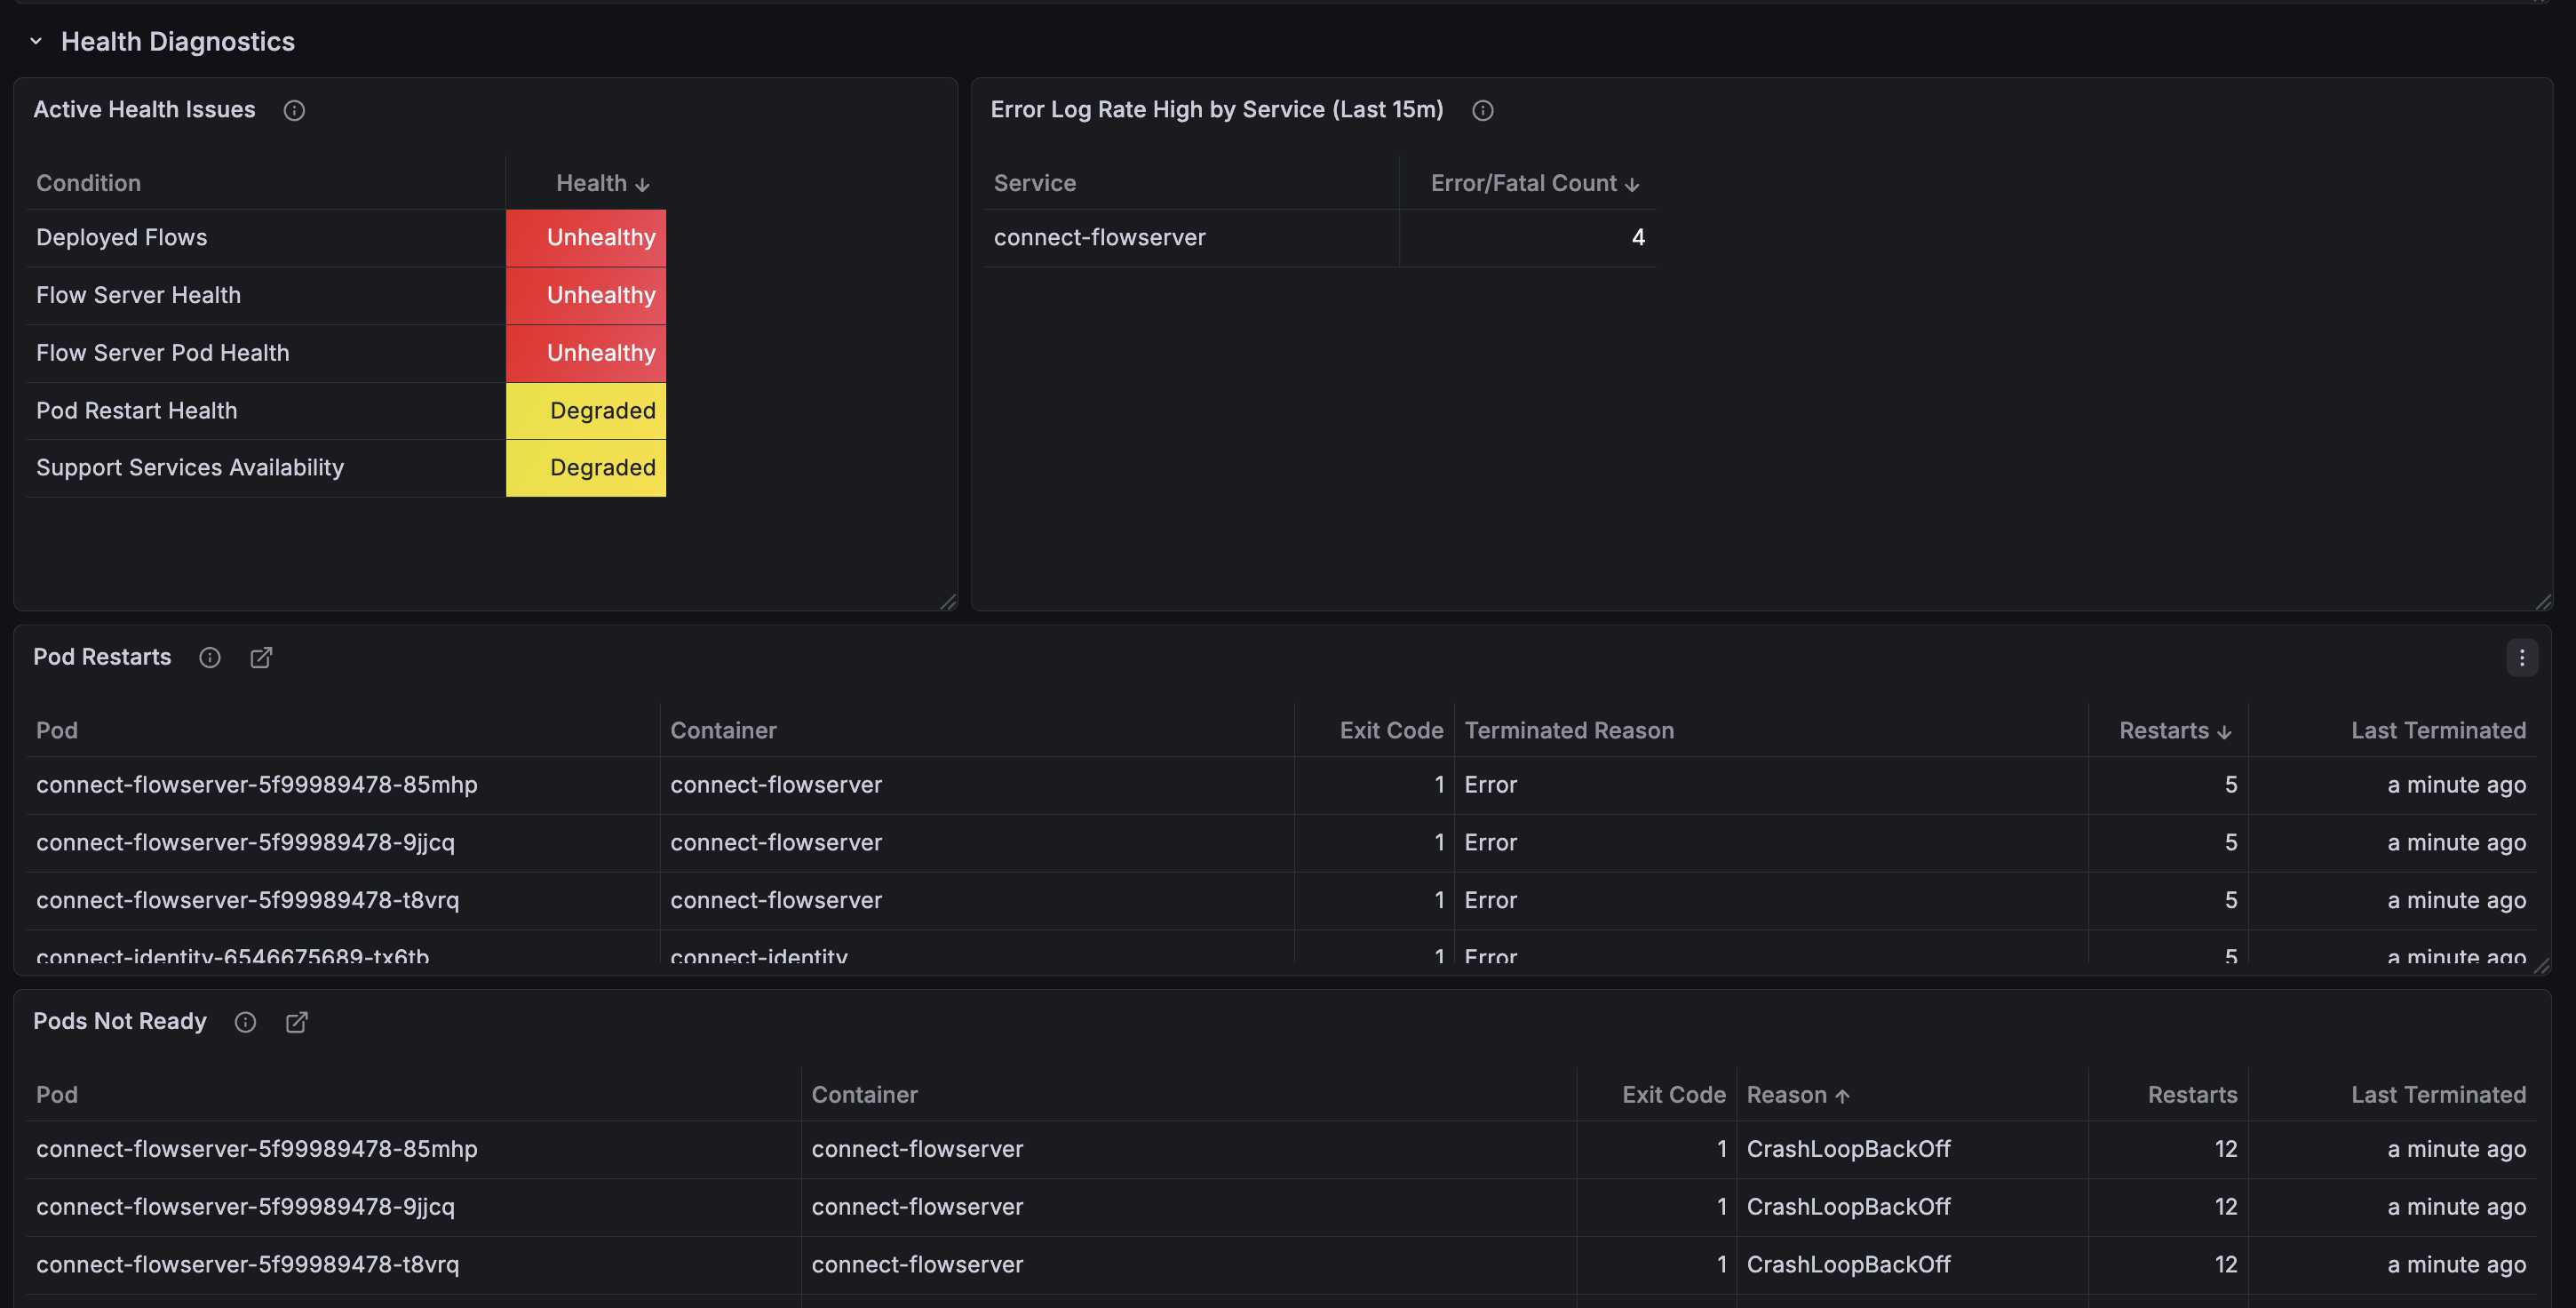
Task: Sort Pod Restarts by Restarts column
Action: (x=2175, y=730)
